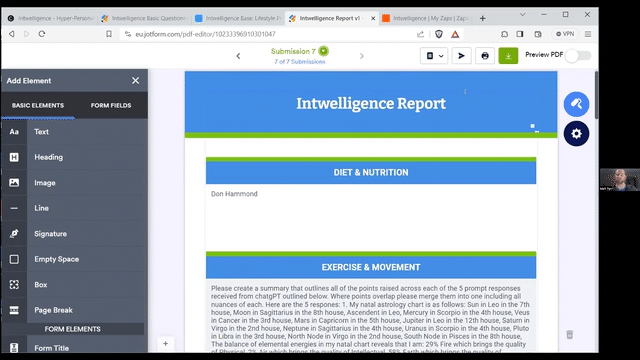Open the Intwelligence Base Lifestyle tab
Viewport: 640px width, 360px height.
[238, 18]
